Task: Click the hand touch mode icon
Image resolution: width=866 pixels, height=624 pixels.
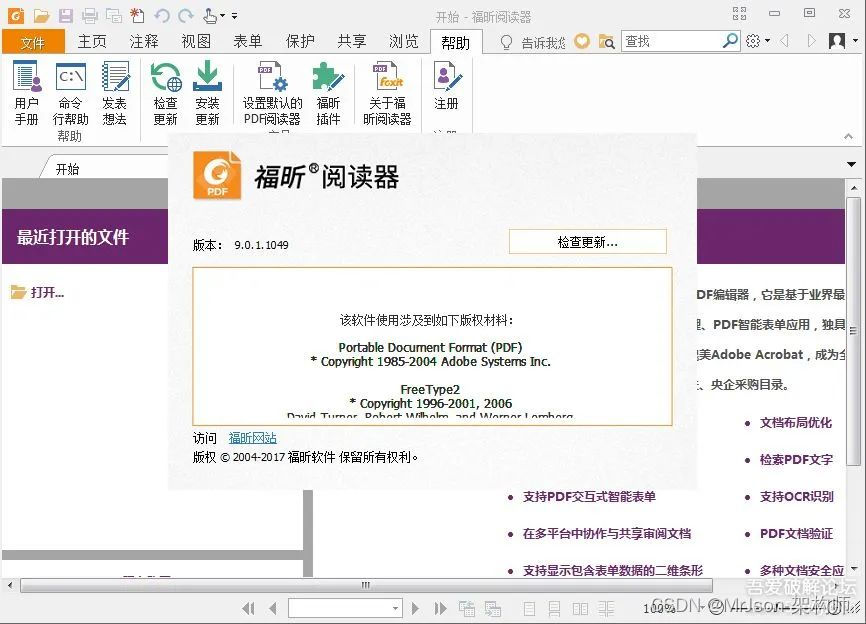Action: (x=210, y=16)
